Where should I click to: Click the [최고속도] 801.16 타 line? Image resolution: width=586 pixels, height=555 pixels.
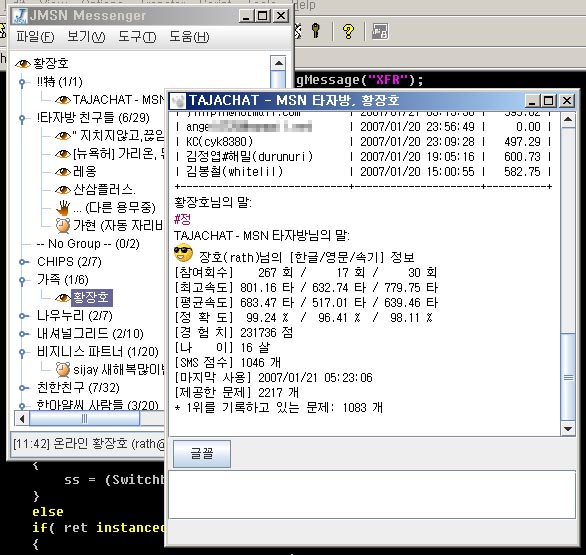point(306,287)
